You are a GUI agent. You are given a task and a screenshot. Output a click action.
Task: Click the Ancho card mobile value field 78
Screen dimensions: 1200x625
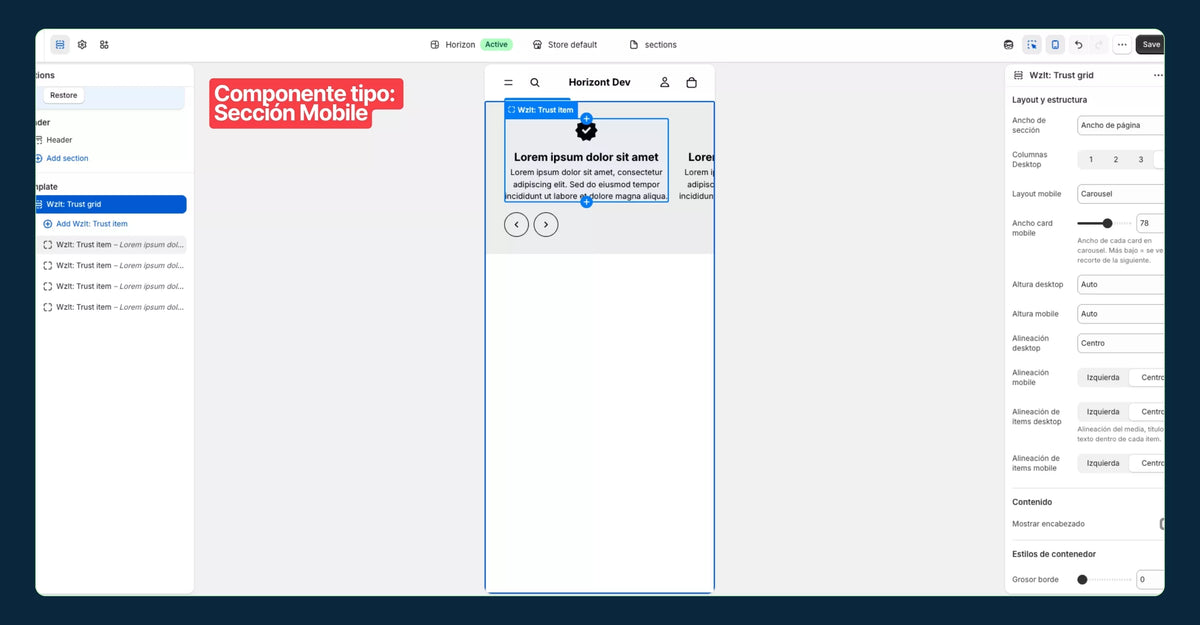click(1150, 224)
